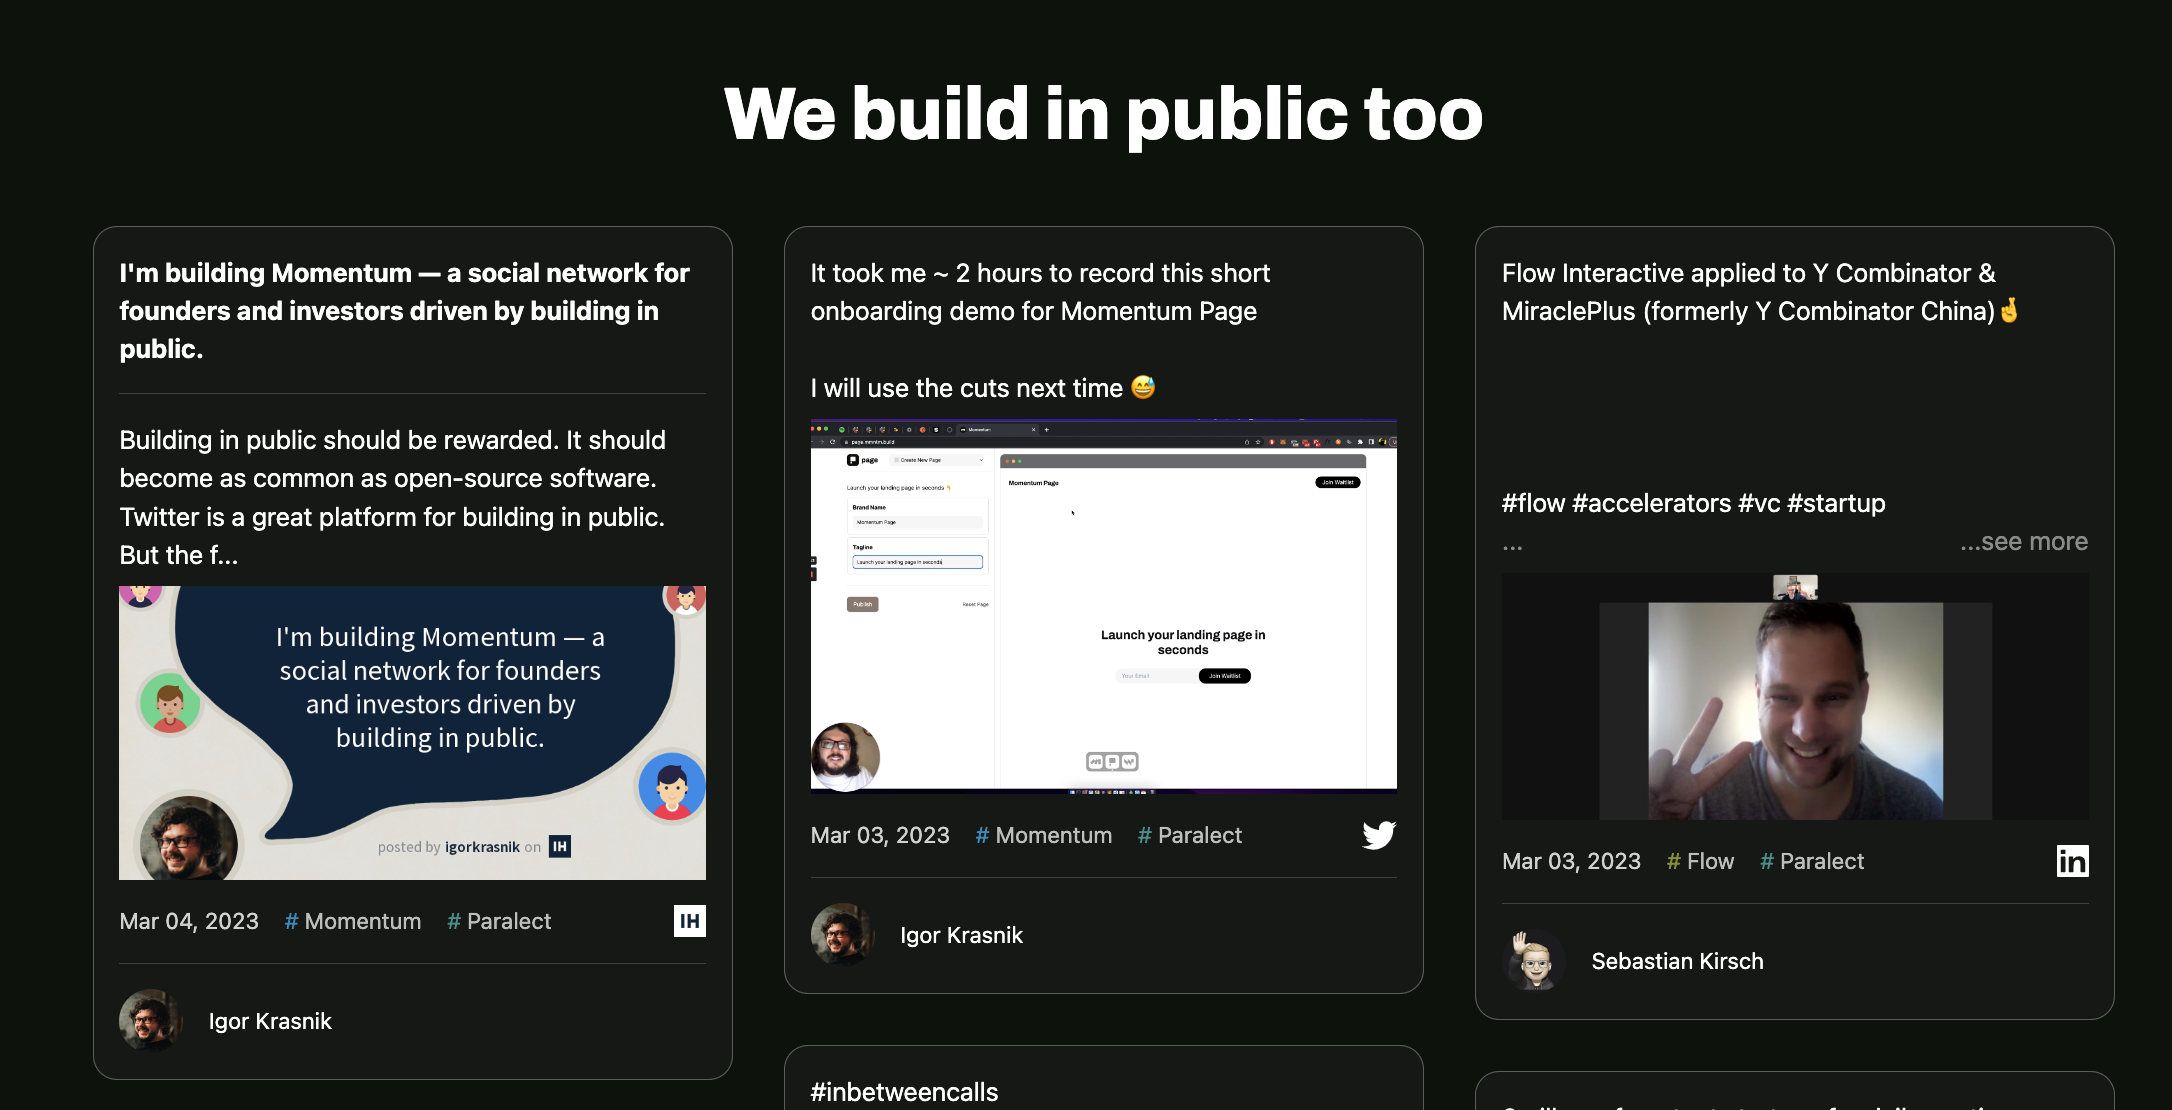Select #Momentum tag on the Mar 04 card
Screen dimensions: 2172x1110
coord(353,921)
